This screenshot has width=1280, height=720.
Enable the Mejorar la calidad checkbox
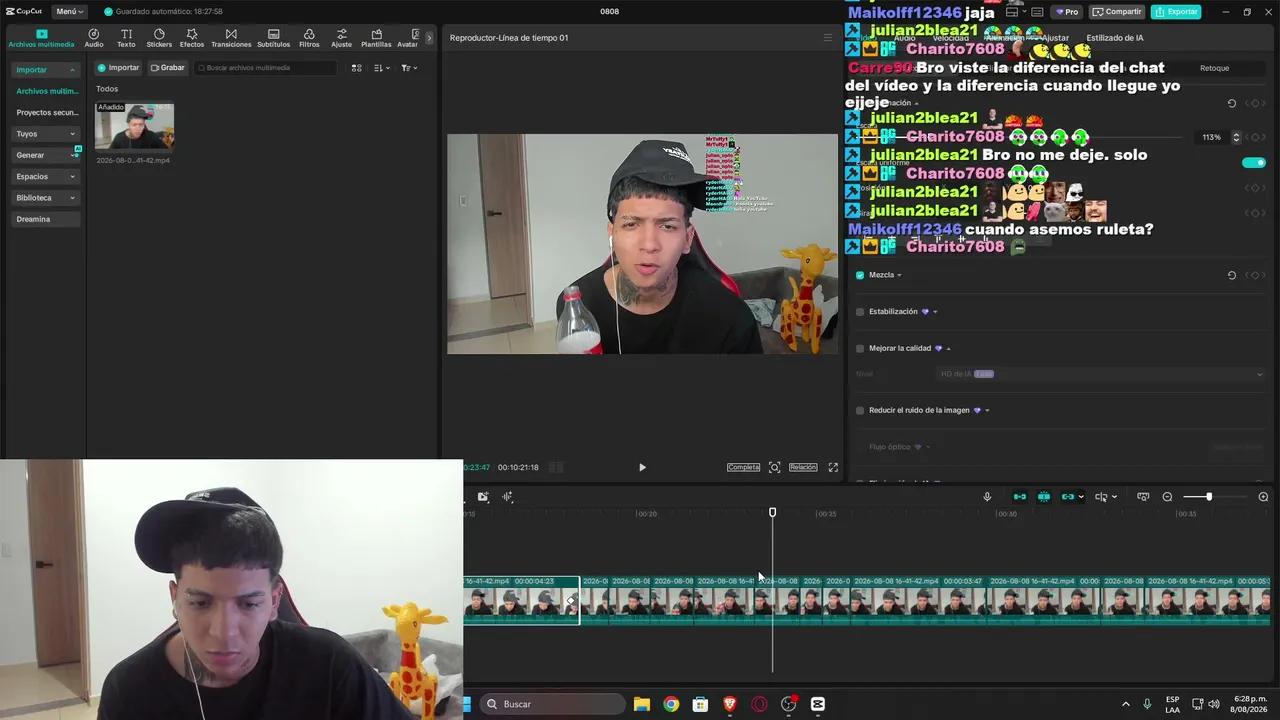[x=860, y=348]
